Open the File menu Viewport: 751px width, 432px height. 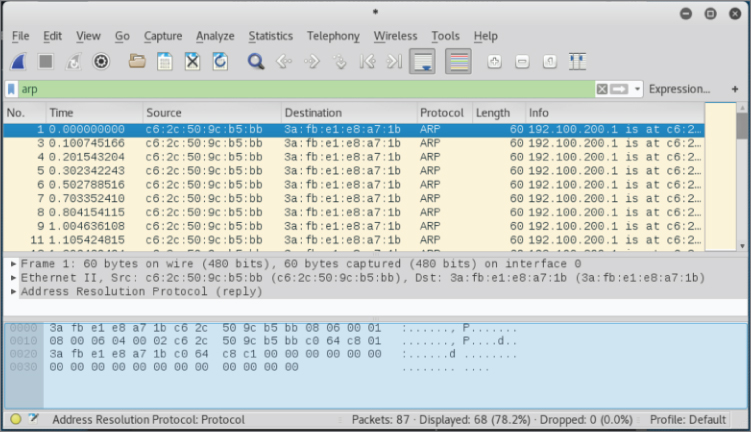click(x=21, y=36)
